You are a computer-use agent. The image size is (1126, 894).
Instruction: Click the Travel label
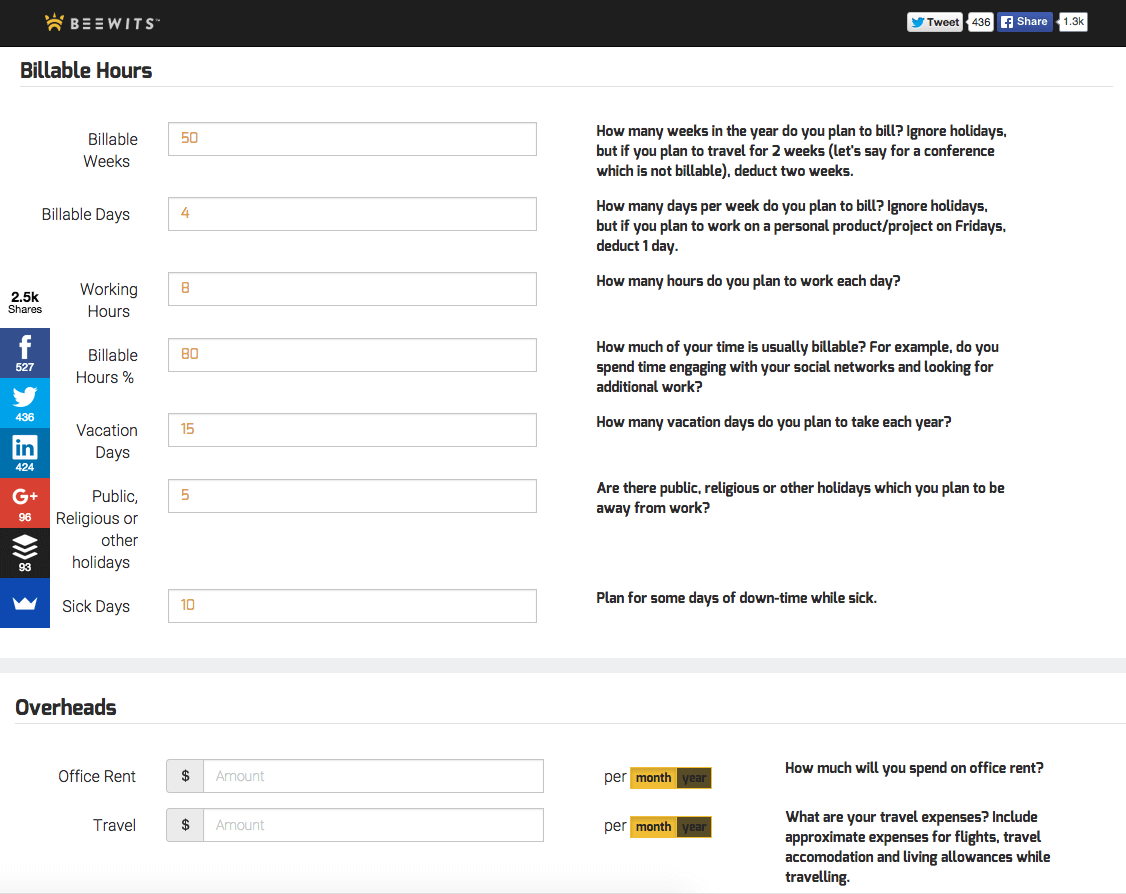(114, 825)
